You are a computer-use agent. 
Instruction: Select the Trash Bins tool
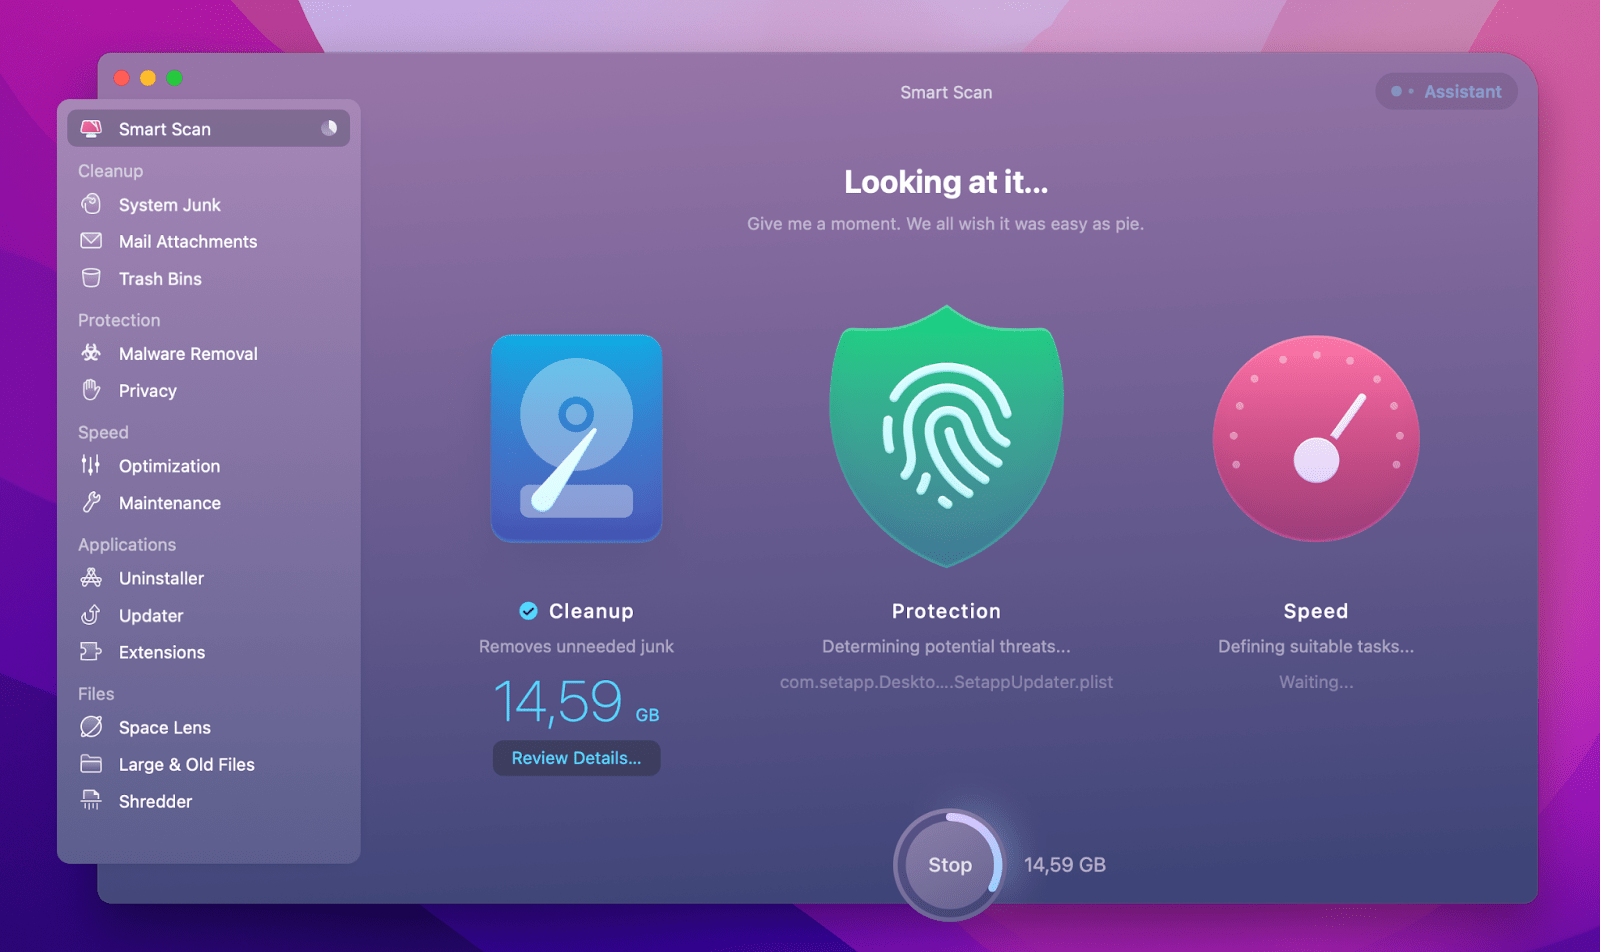[160, 278]
